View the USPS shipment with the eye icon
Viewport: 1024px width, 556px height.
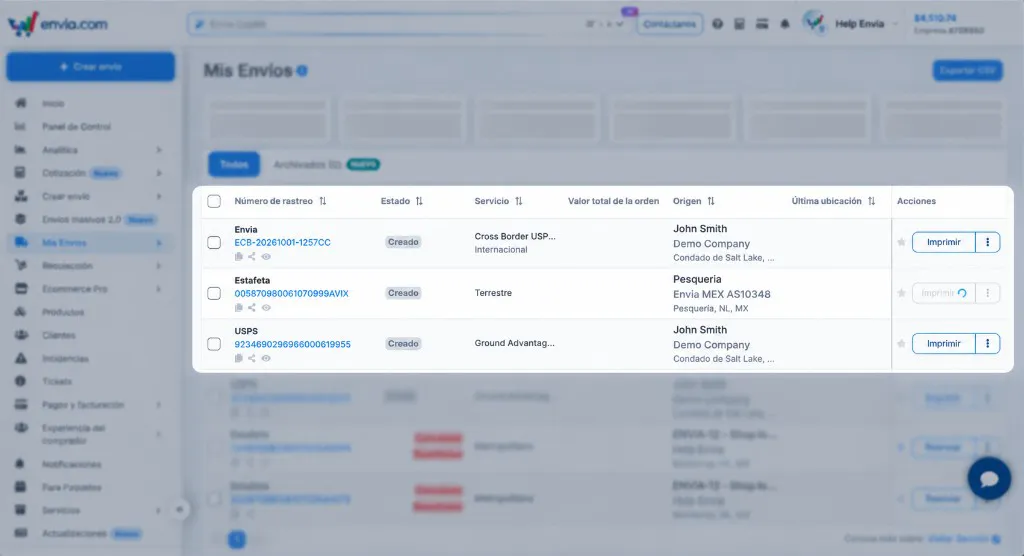click(266, 359)
